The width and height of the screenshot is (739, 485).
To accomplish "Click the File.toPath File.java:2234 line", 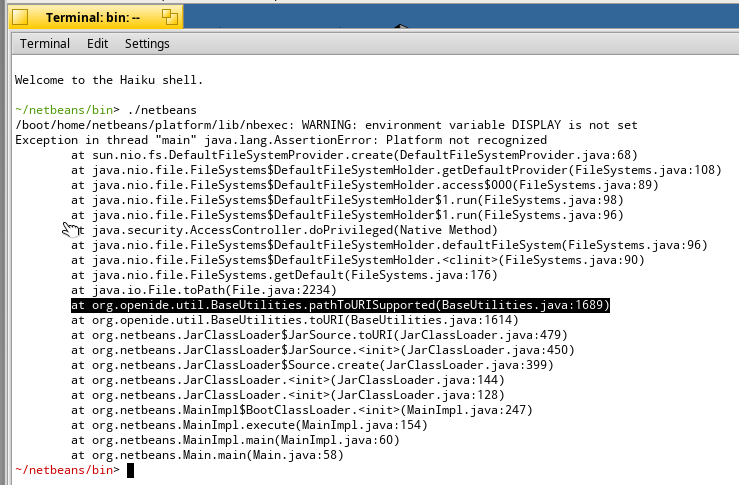I will [204, 291].
